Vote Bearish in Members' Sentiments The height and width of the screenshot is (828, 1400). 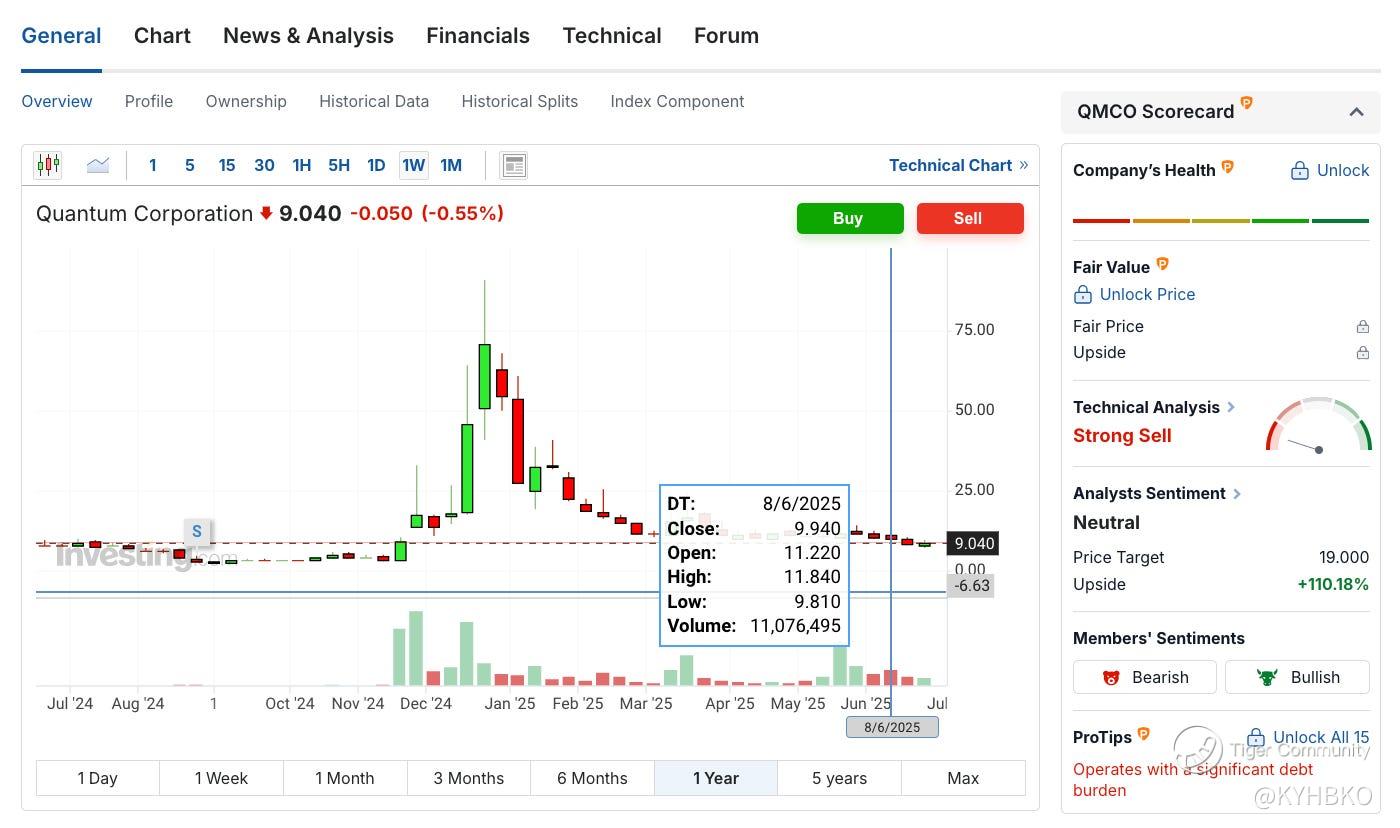(1145, 677)
